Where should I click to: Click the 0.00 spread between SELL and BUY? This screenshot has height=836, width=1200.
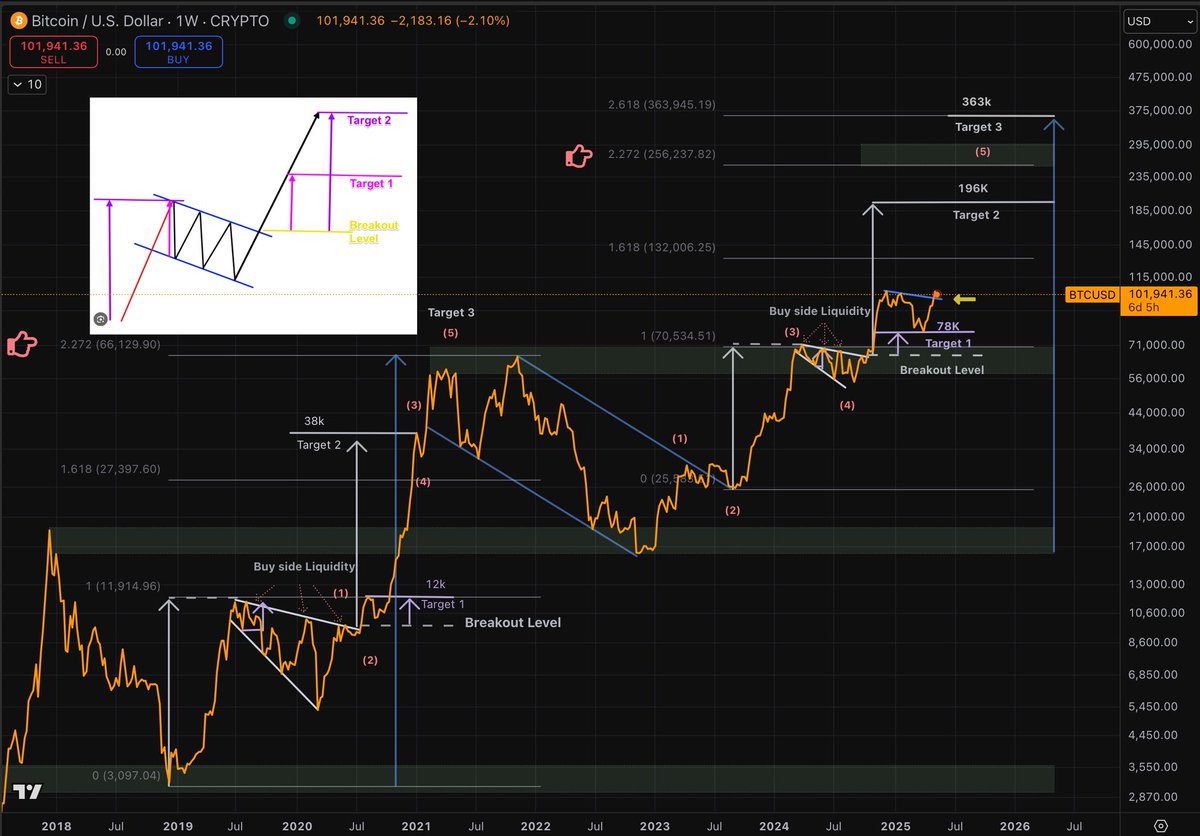(x=118, y=52)
